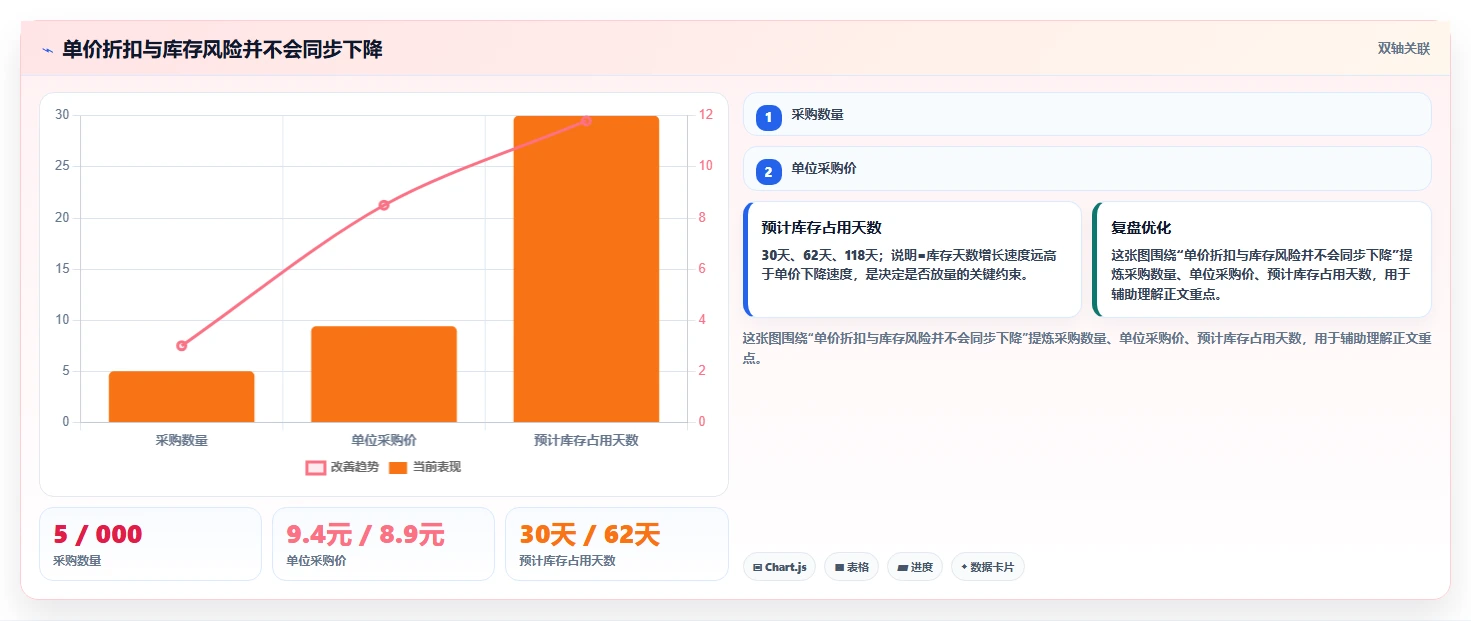Click the line point atop 预计库存占用天数 bar
The width and height of the screenshot is (1471, 621).
(x=586, y=121)
